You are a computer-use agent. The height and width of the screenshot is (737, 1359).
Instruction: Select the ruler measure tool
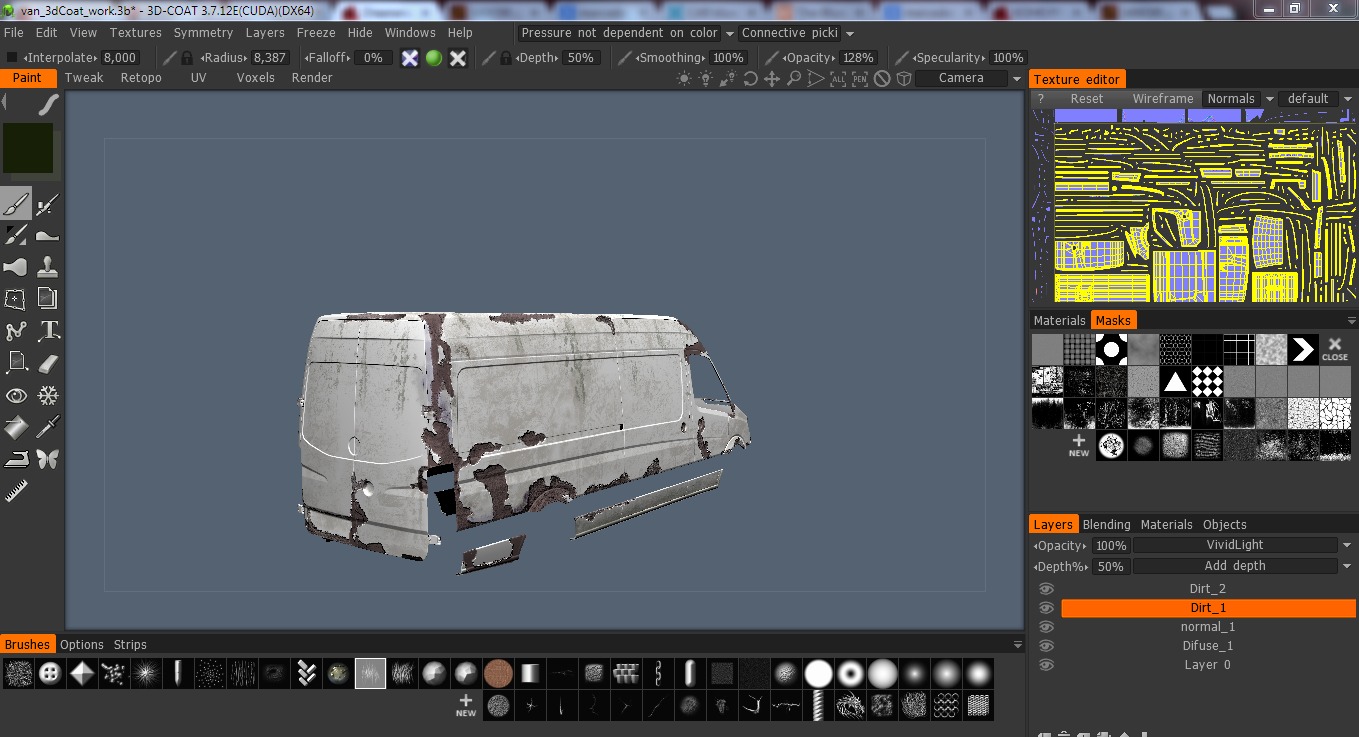click(x=16, y=491)
